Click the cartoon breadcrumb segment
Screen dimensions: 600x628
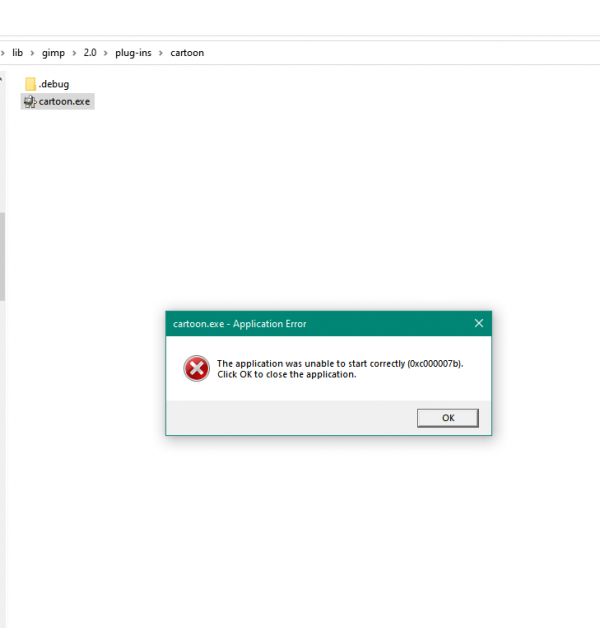[187, 53]
